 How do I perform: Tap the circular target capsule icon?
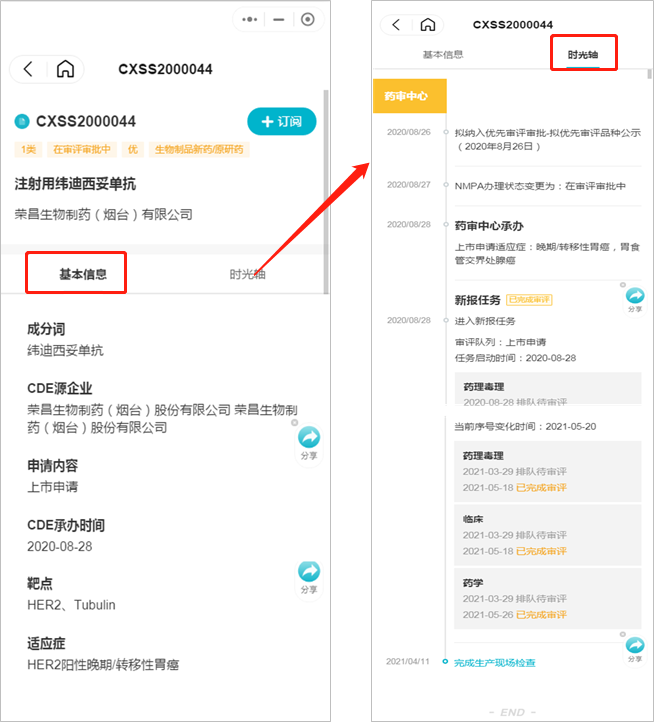(x=307, y=19)
